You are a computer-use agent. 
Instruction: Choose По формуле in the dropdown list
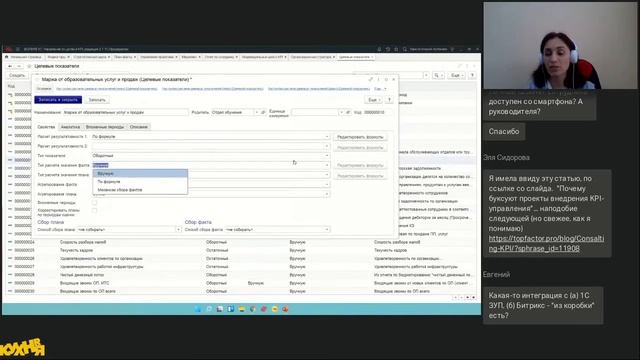tap(140, 182)
